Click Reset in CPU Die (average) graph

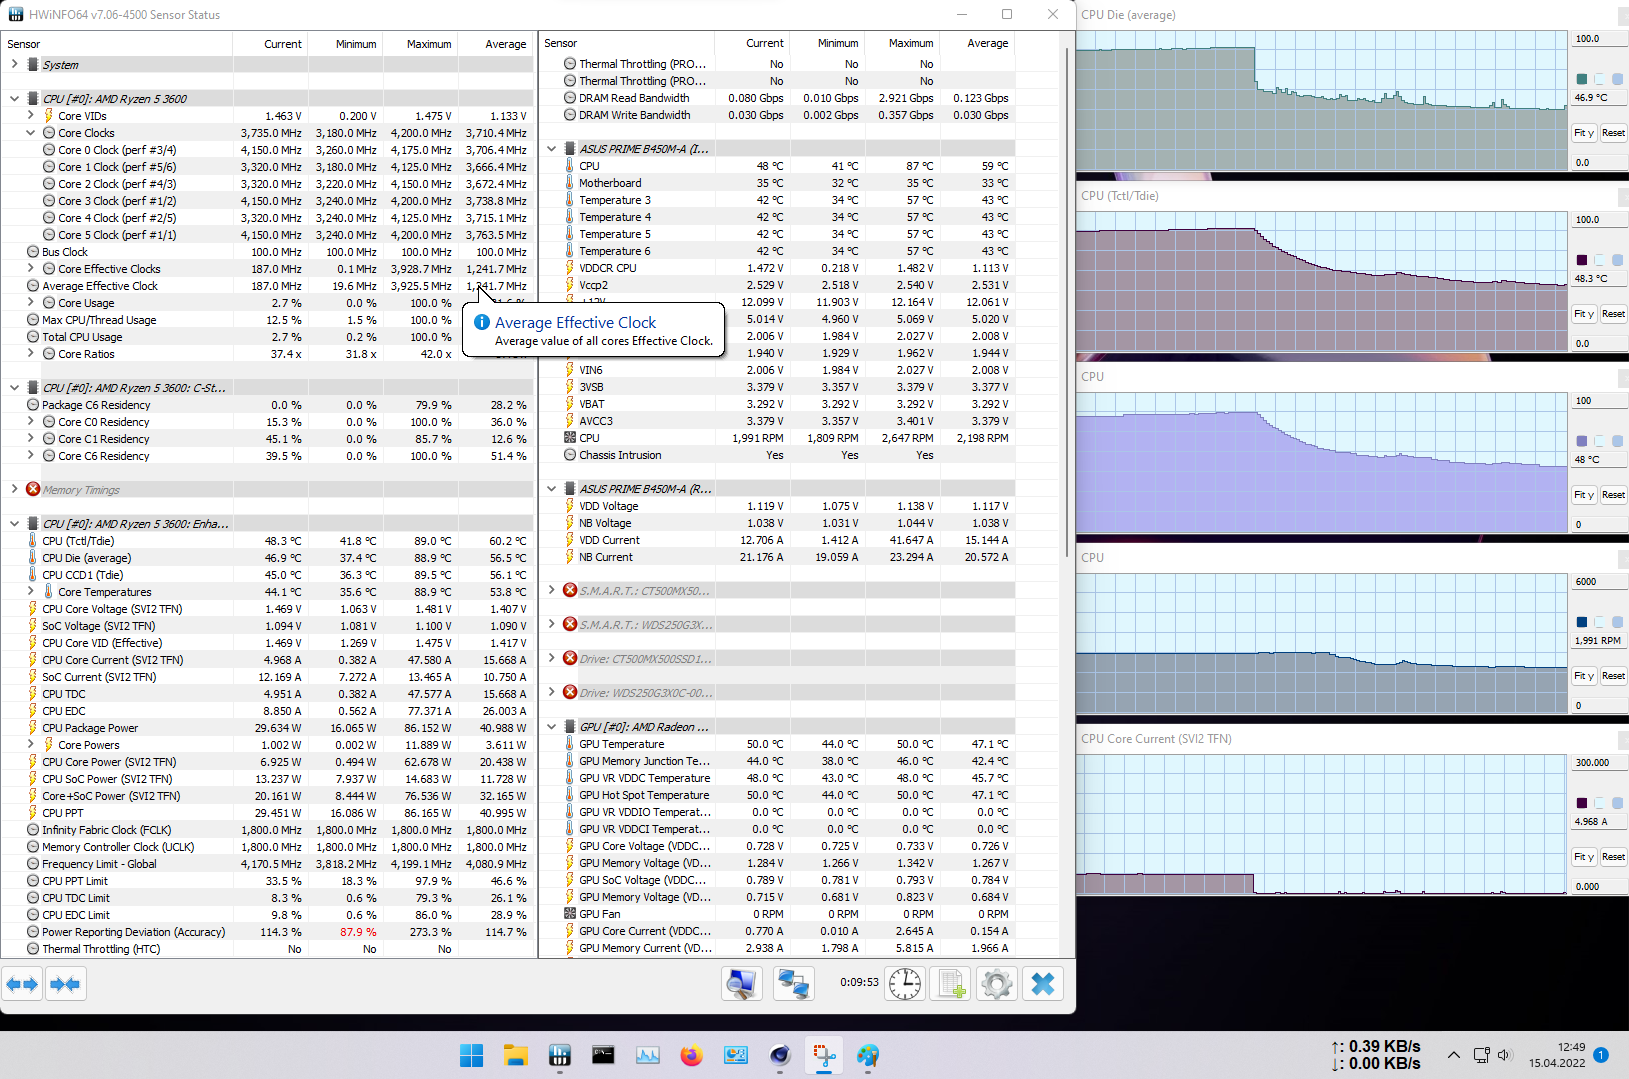click(x=1613, y=133)
